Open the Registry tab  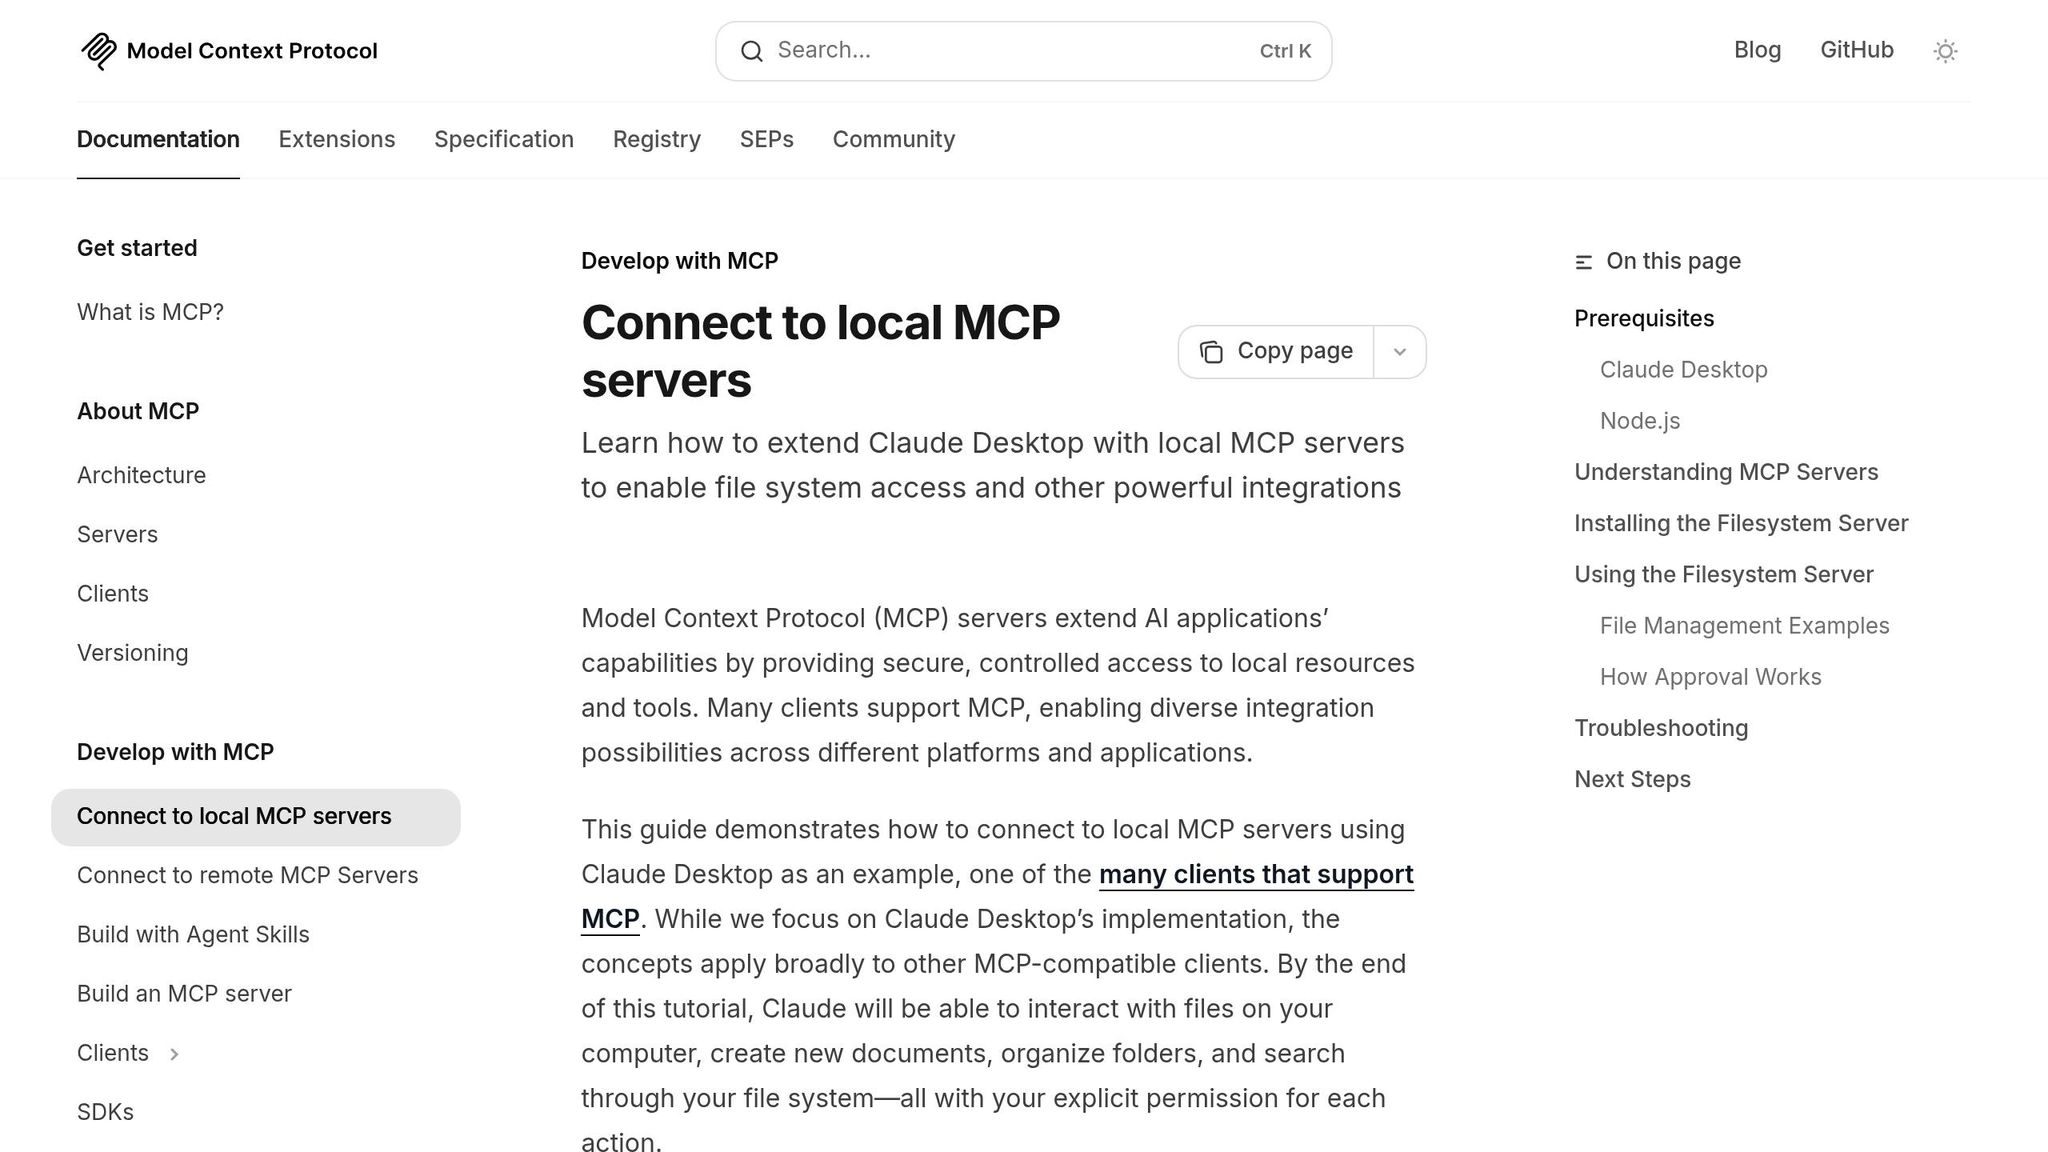click(x=657, y=139)
